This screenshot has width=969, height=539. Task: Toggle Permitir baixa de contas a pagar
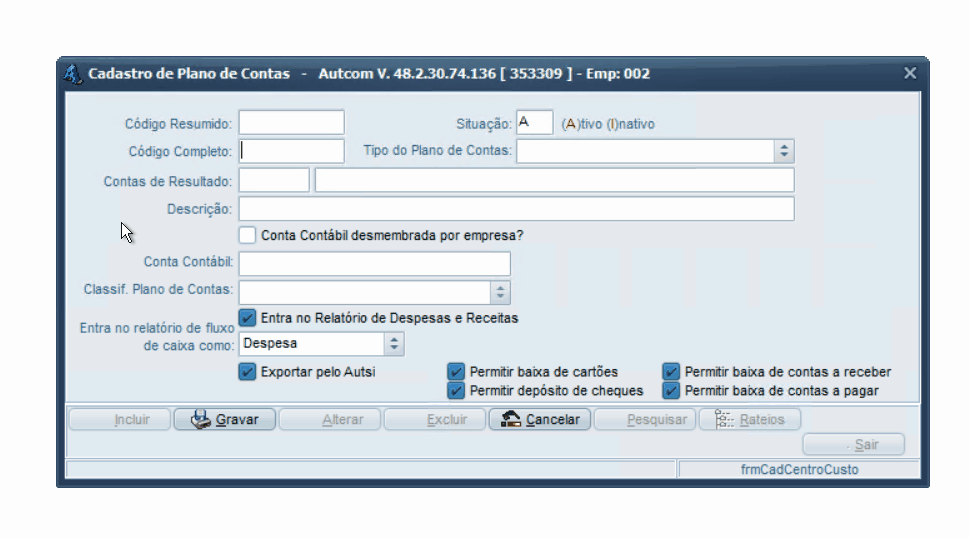click(671, 391)
